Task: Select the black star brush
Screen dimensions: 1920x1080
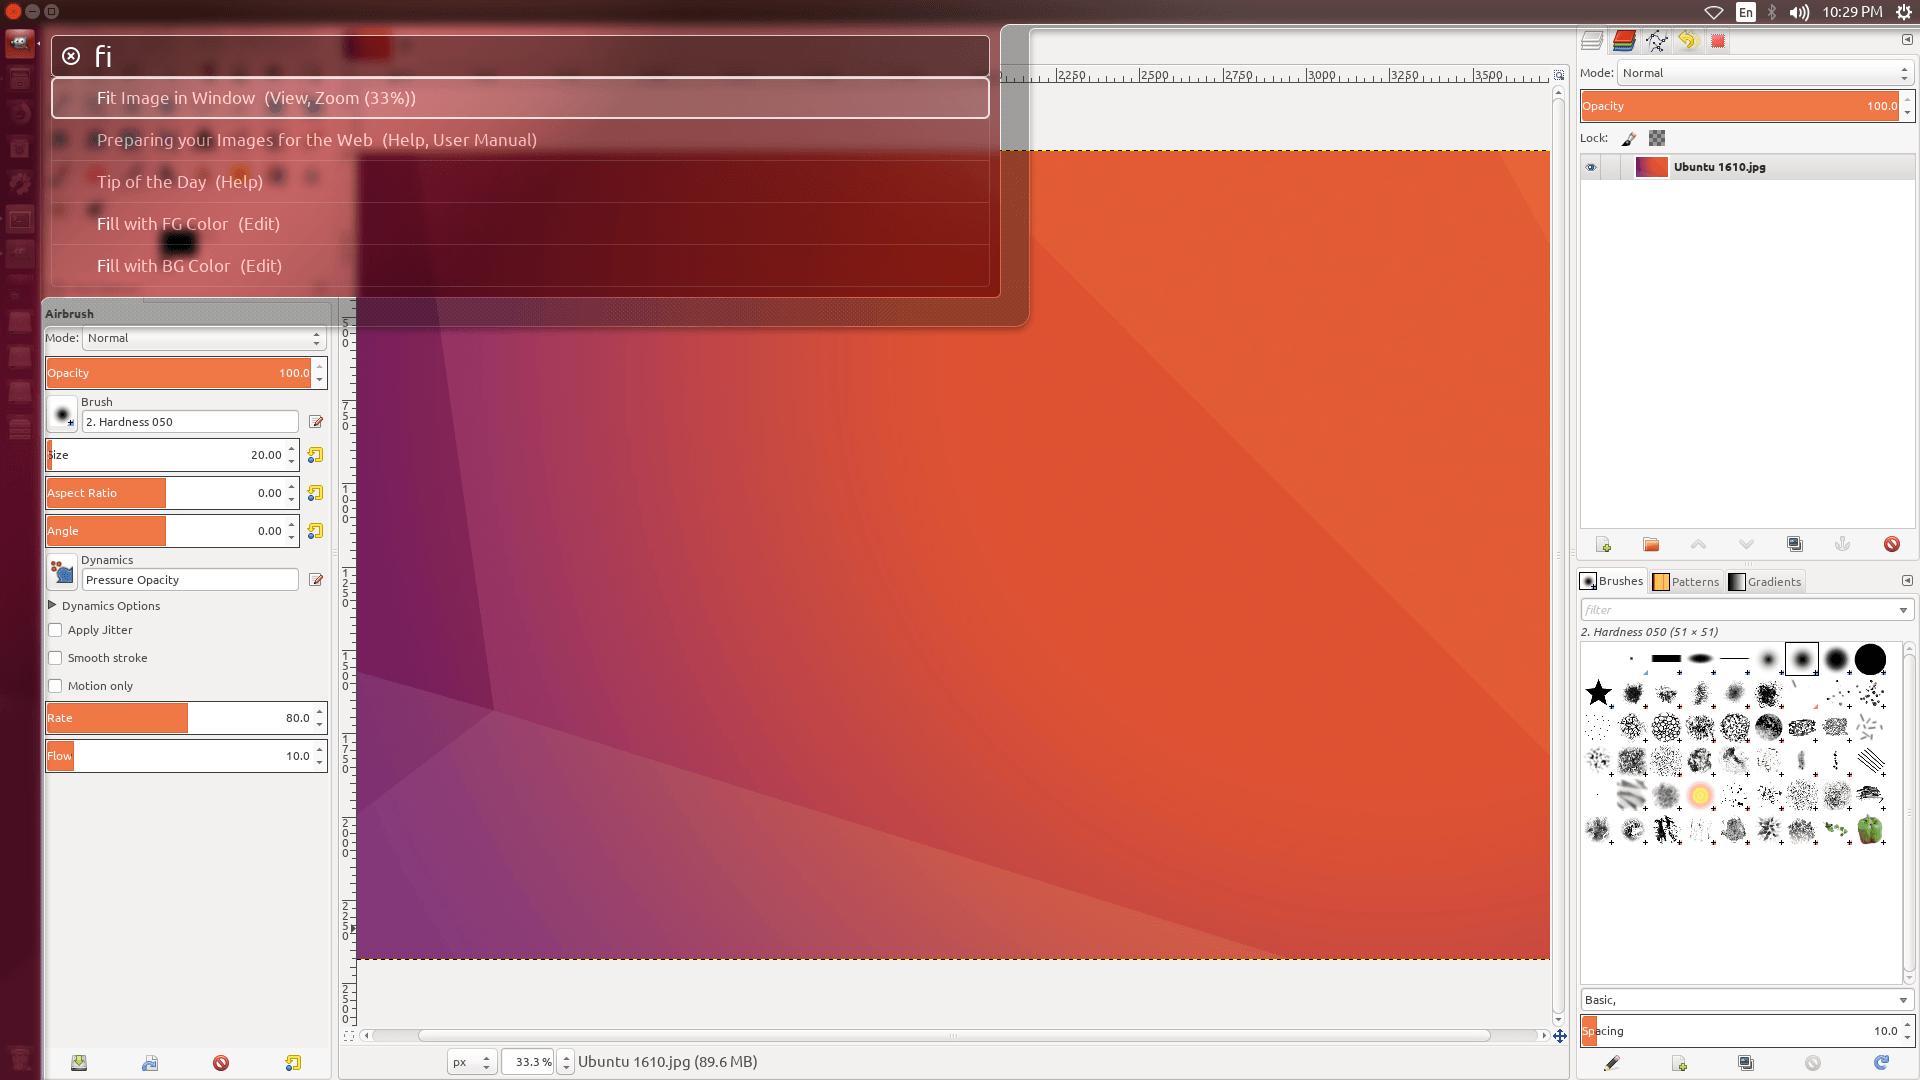Action: click(1599, 692)
